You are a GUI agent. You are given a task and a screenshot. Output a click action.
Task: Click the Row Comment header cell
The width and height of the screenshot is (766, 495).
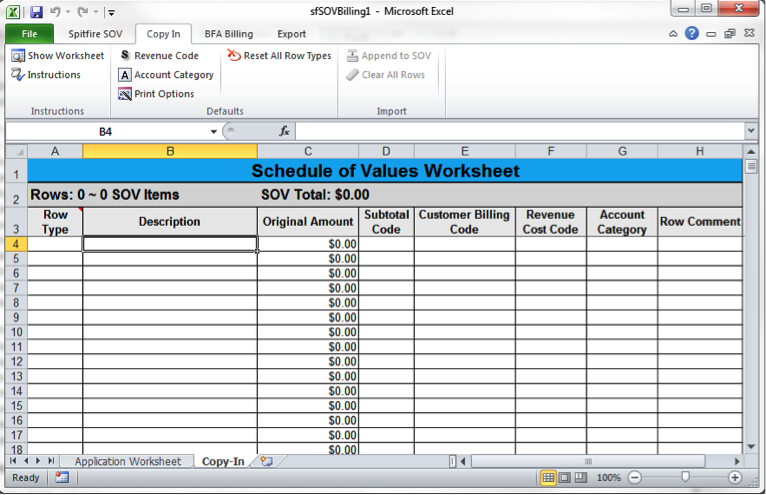click(700, 222)
